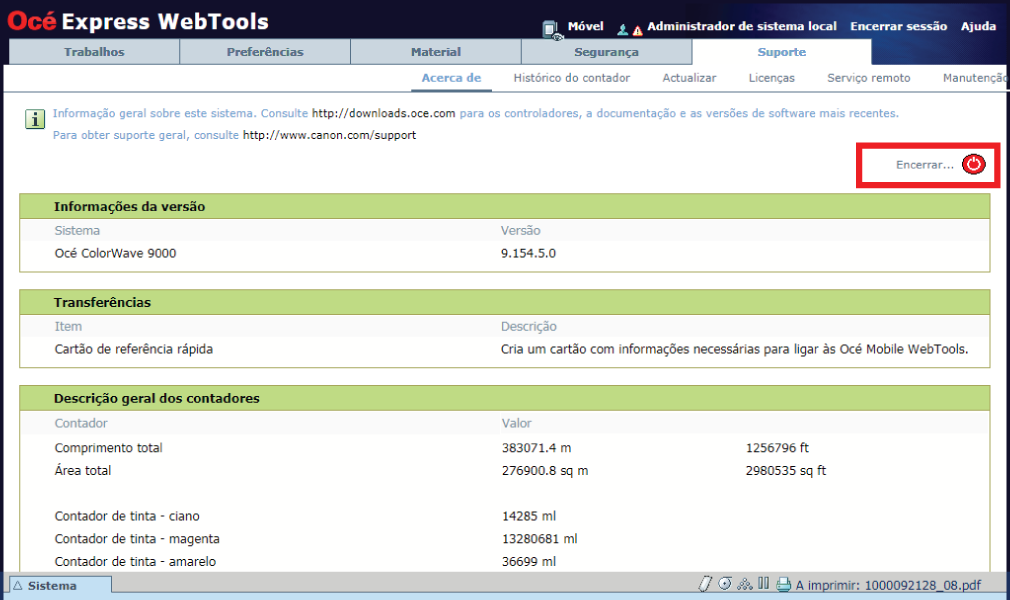1010x600 pixels.
Task: Click the 13280681 ml magenta value
Action: tap(540, 539)
